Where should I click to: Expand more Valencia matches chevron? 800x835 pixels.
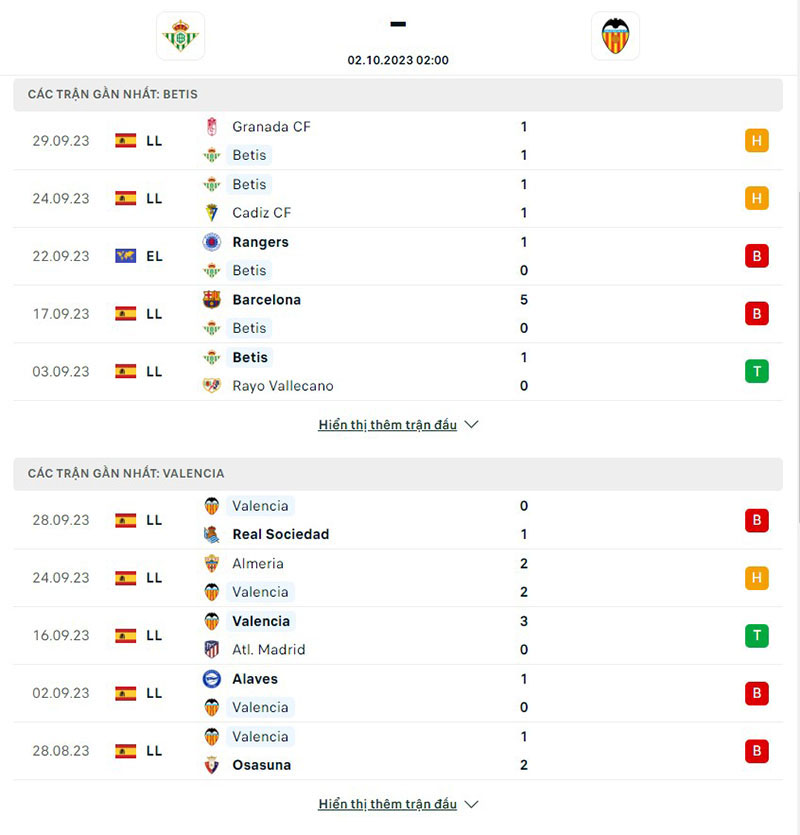(472, 804)
